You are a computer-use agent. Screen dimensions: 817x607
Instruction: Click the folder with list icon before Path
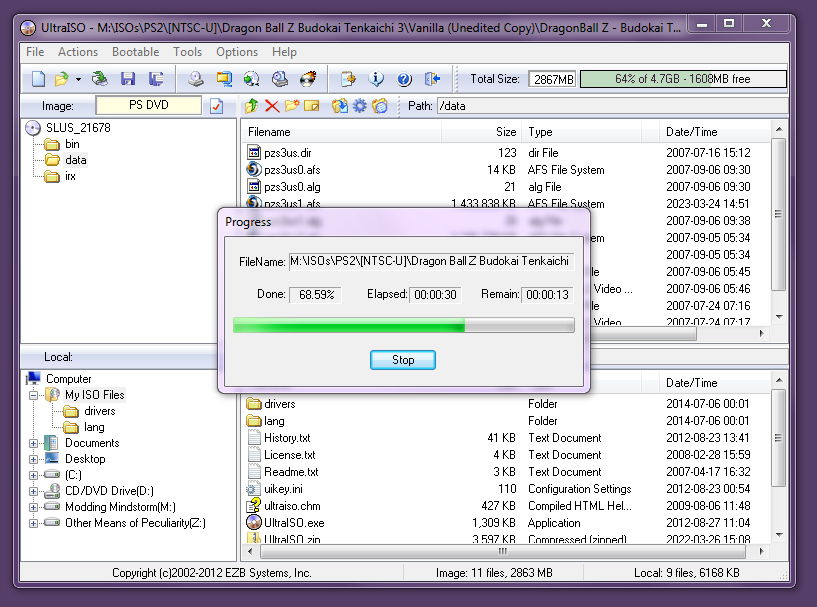tap(380, 106)
